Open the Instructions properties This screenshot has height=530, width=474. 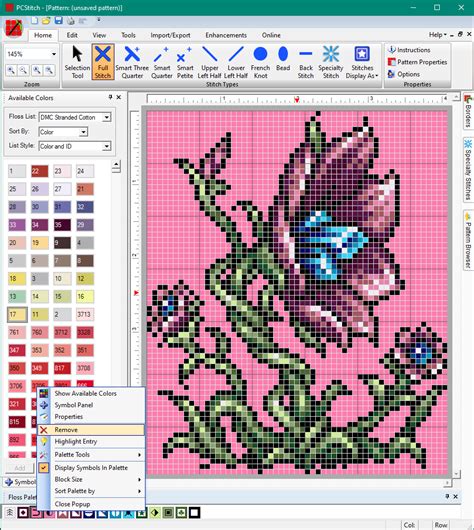(409, 50)
